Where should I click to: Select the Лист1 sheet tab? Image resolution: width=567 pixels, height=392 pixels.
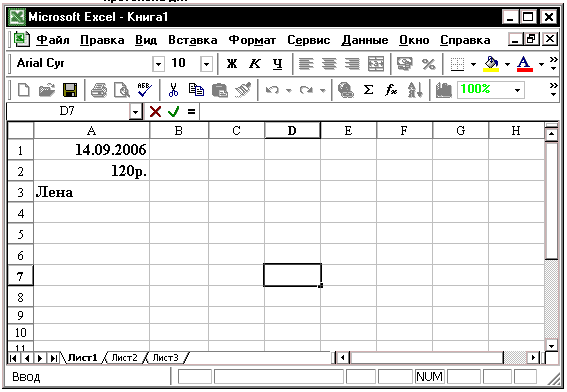(x=83, y=358)
